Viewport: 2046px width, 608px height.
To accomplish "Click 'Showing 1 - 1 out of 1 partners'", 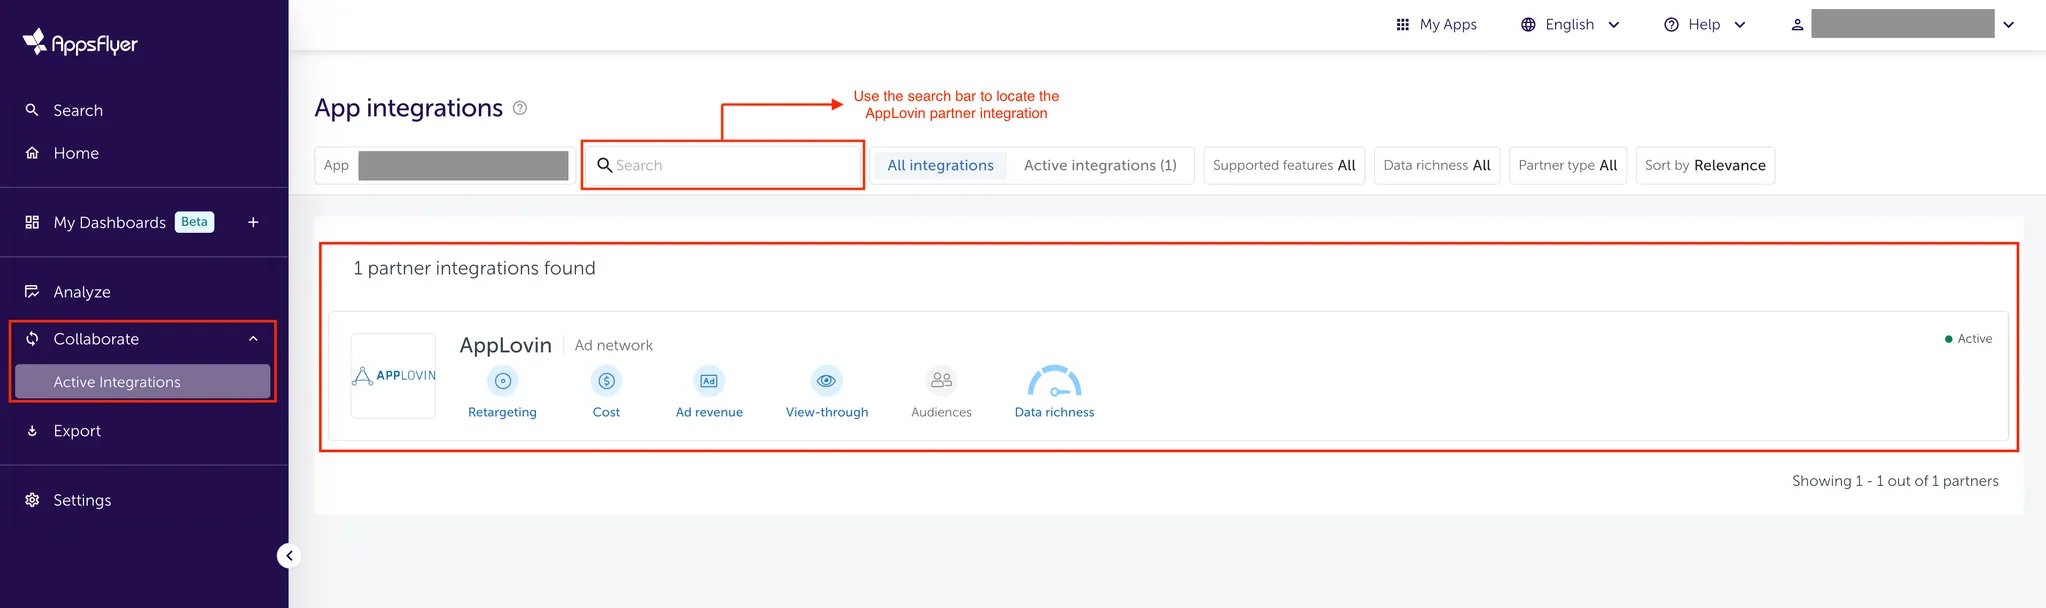I will (x=1895, y=481).
